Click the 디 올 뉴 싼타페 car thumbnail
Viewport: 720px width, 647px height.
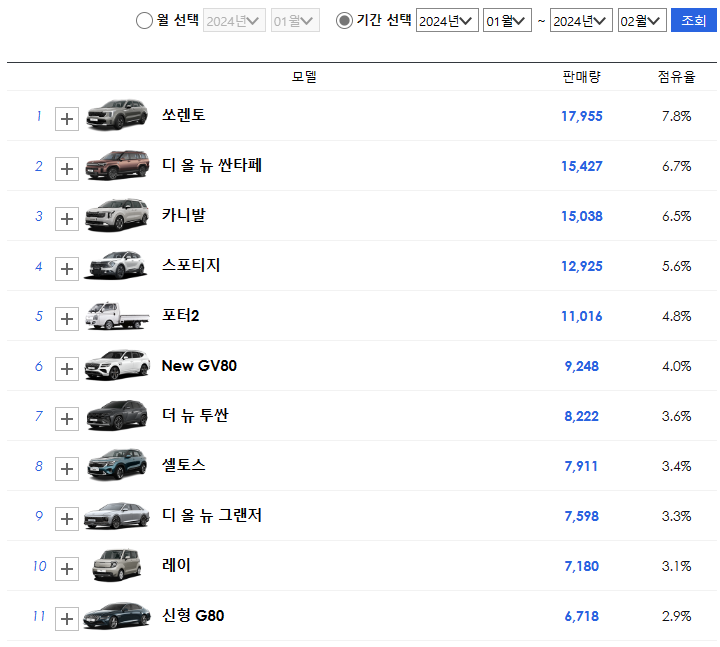tap(117, 165)
